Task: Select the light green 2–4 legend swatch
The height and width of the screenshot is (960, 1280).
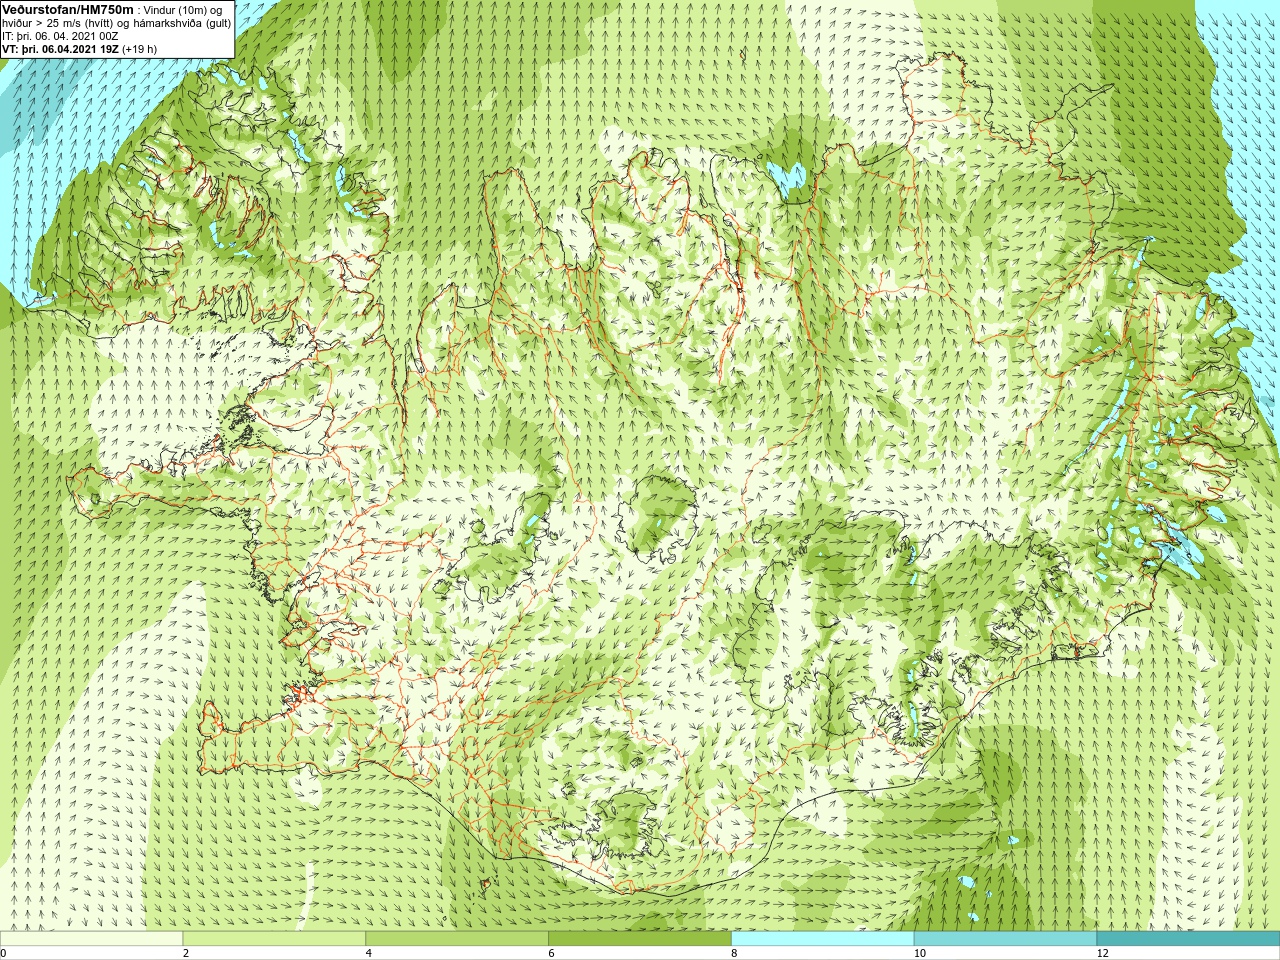Action: 274,939
